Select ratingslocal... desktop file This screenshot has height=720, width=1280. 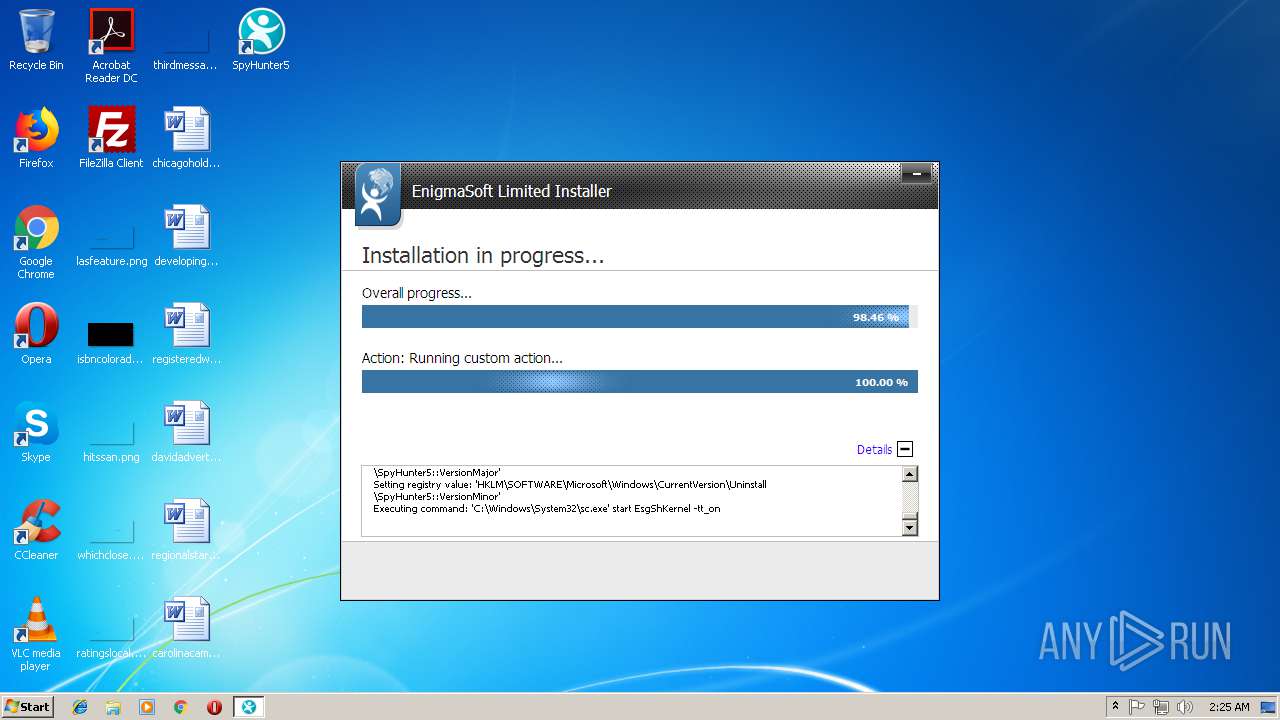pyautogui.click(x=111, y=628)
